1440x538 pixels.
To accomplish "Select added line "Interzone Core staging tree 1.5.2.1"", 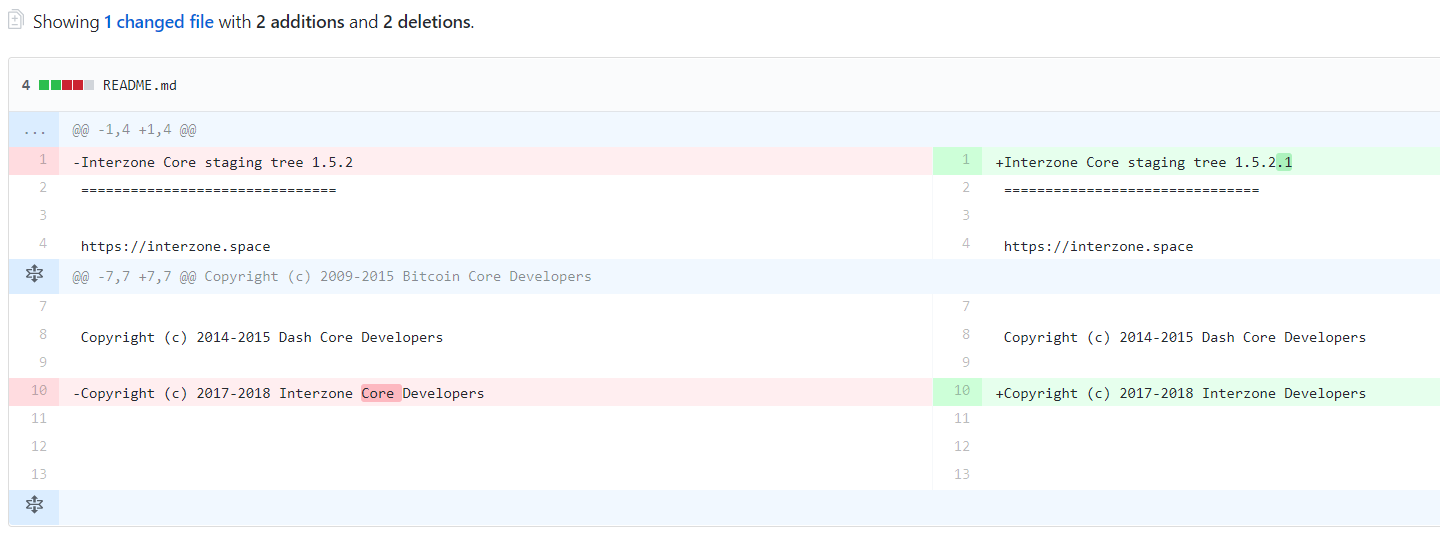I will tap(1144, 162).
